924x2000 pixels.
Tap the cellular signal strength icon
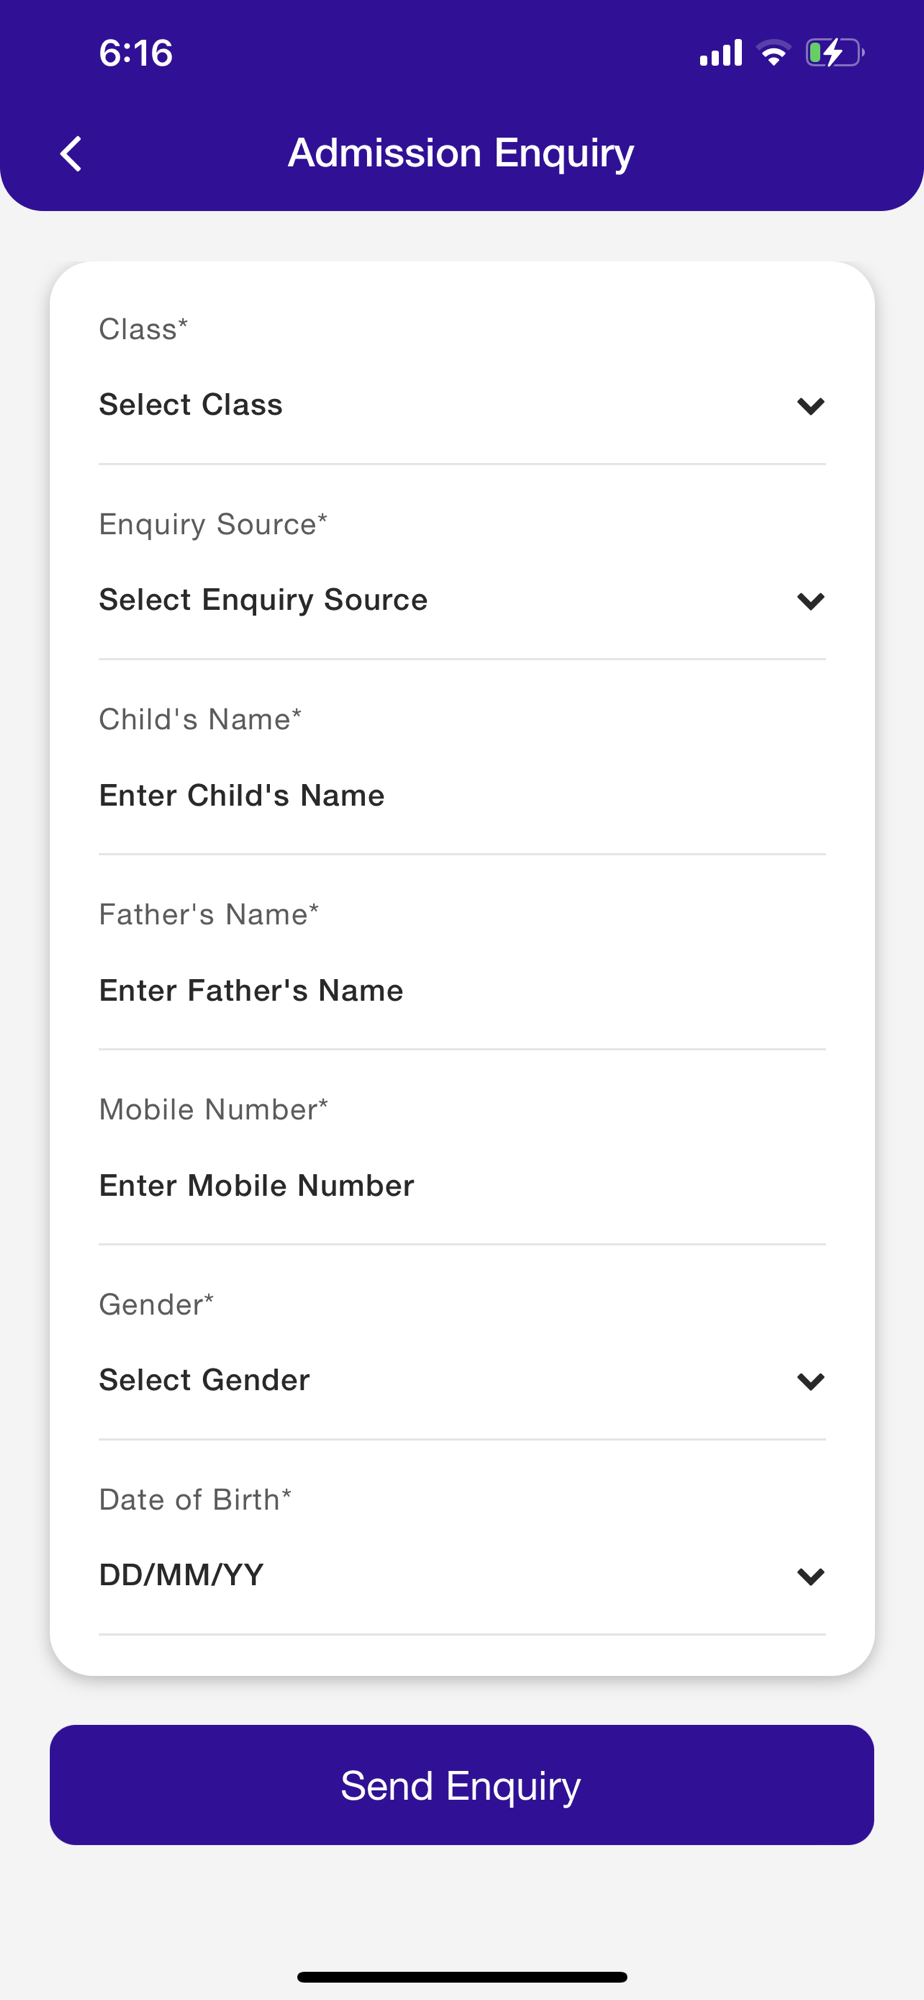click(721, 53)
